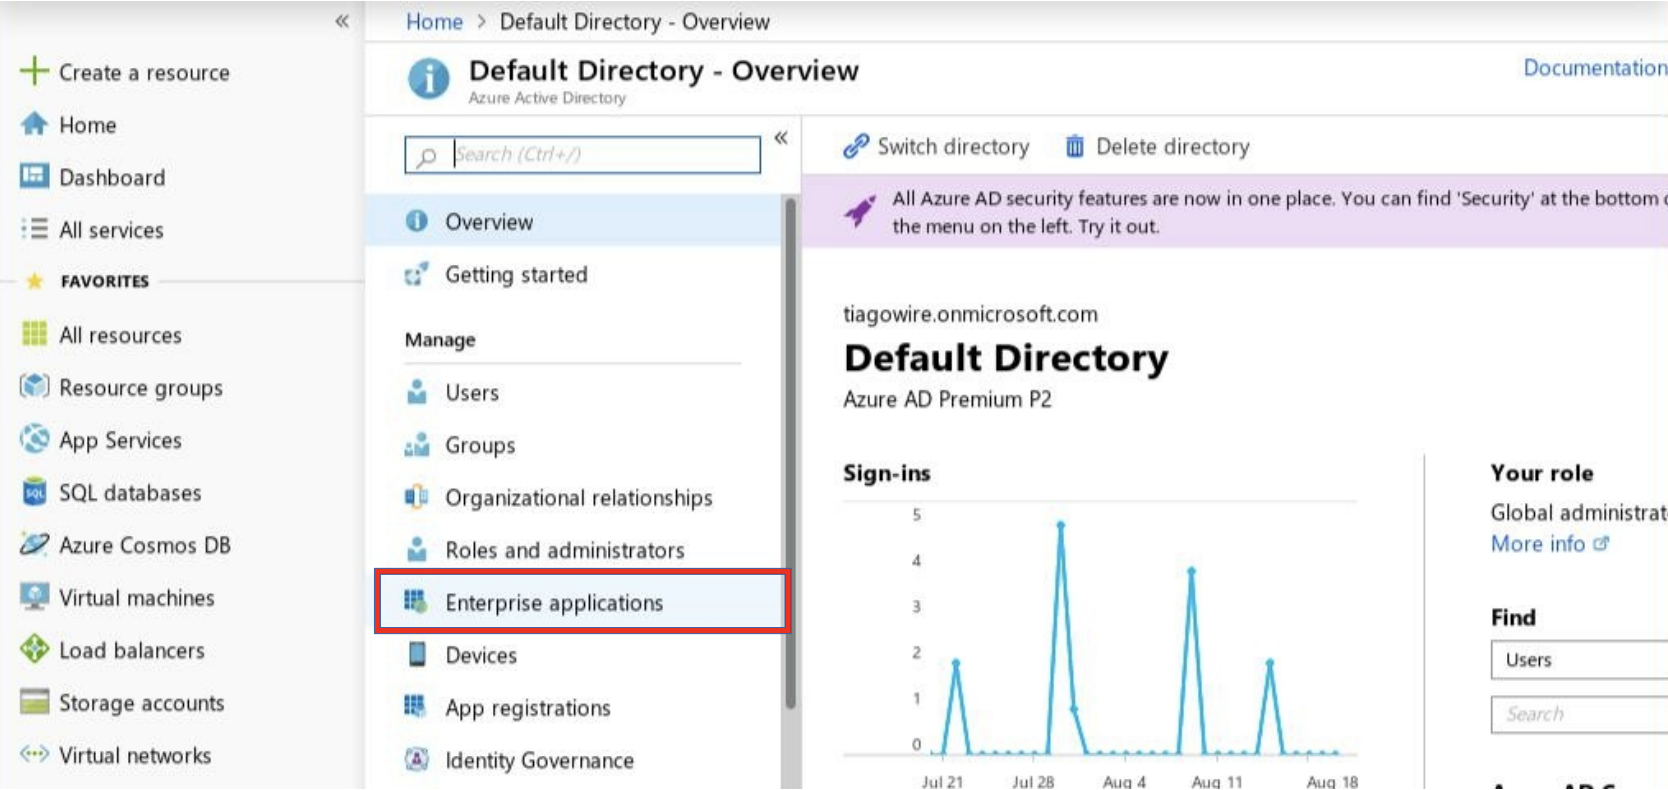Click Azure AD Premium P2 text
The height and width of the screenshot is (790, 1668).
[947, 399]
